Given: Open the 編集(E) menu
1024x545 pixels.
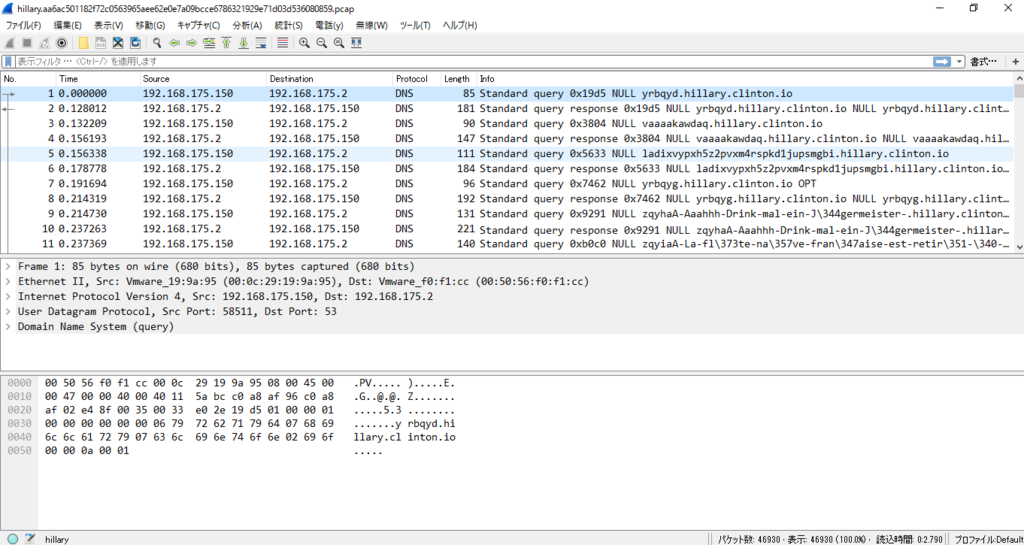Looking at the screenshot, I should pos(68,25).
